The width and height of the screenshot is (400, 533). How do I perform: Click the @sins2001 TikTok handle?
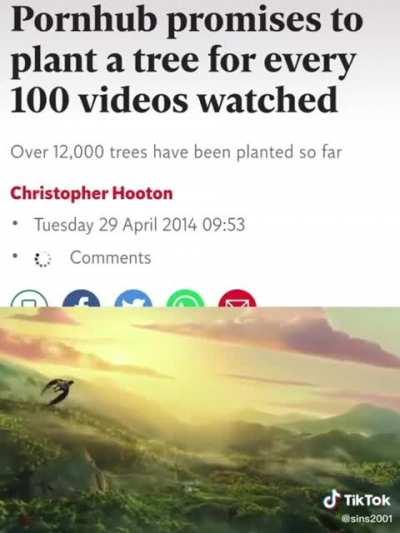coord(366,519)
